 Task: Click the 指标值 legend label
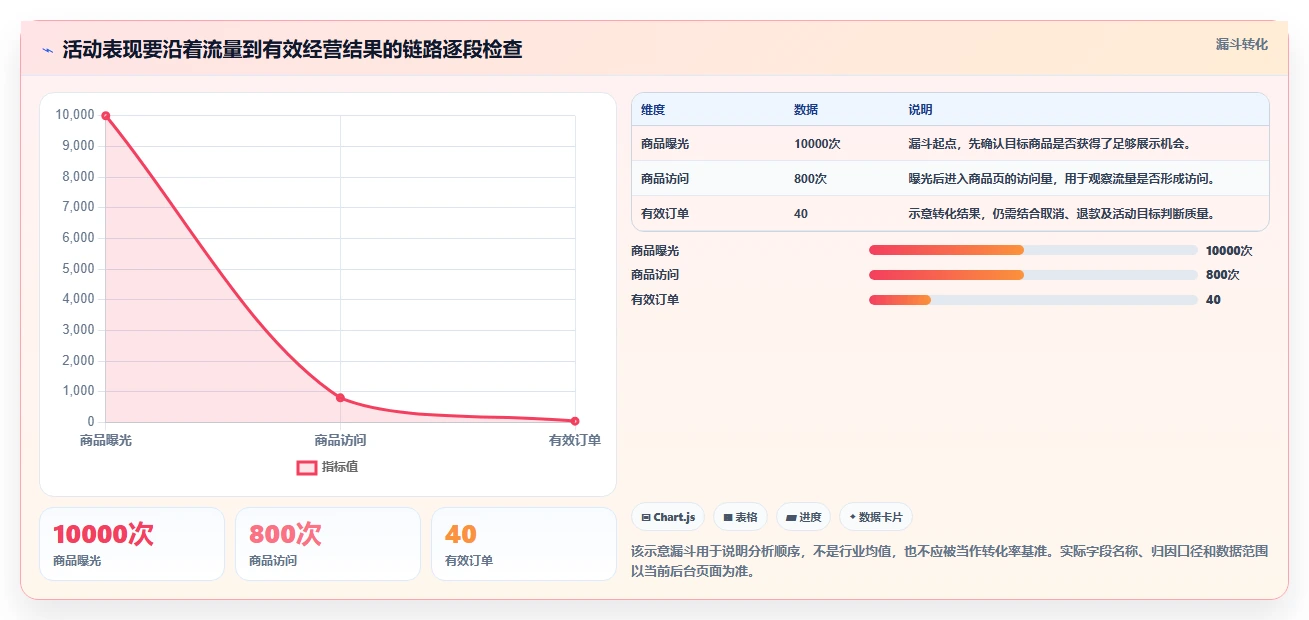click(340, 467)
